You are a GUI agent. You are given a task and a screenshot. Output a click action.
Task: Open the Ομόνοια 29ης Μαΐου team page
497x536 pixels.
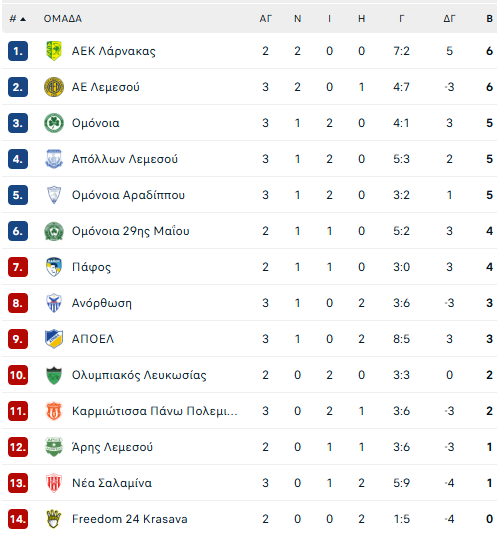pos(131,231)
